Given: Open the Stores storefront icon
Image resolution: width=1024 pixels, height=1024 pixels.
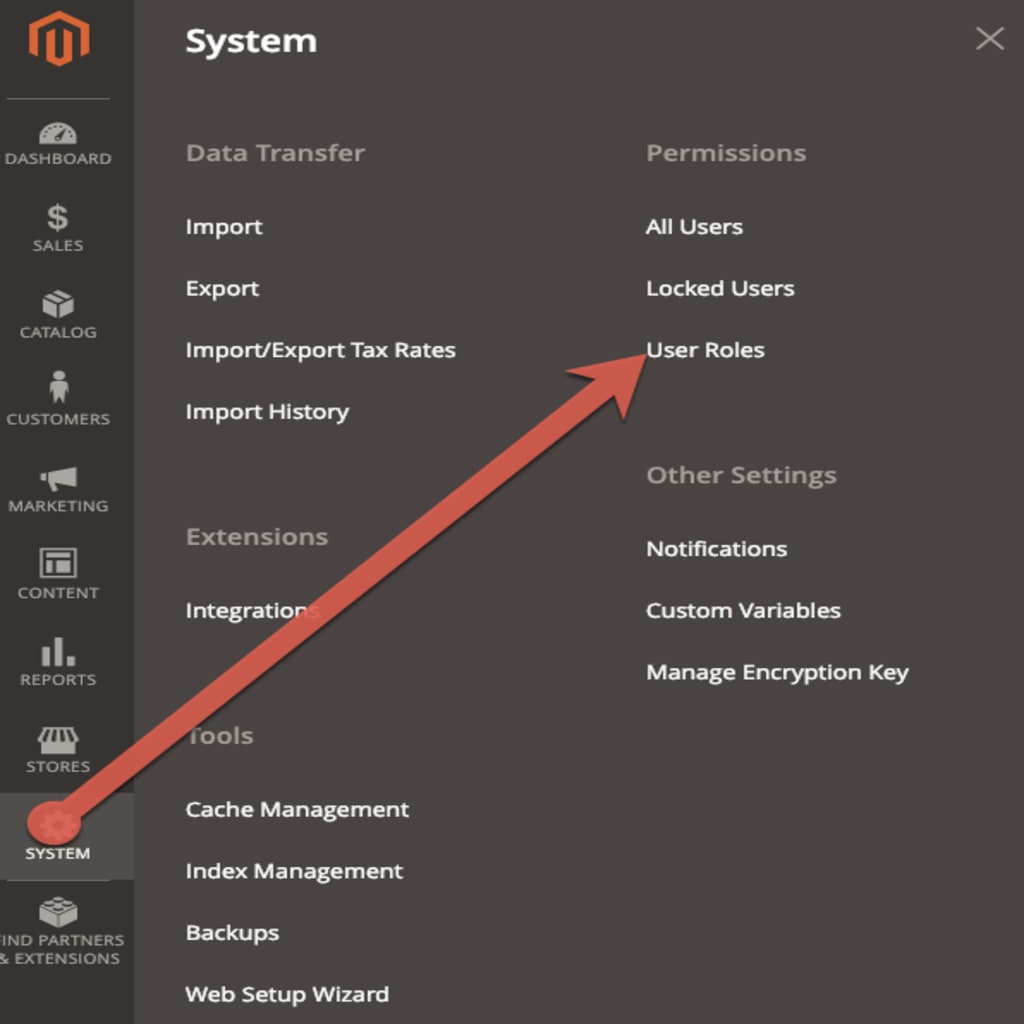Looking at the screenshot, I should tap(58, 740).
